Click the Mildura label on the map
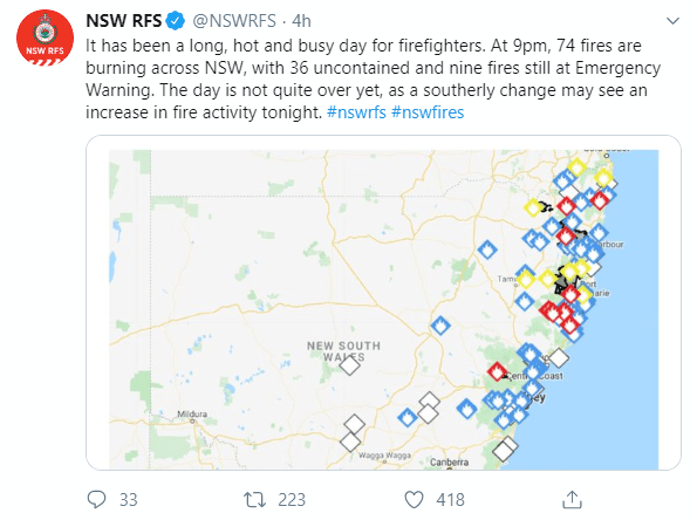697x520 pixels. pos(191,413)
